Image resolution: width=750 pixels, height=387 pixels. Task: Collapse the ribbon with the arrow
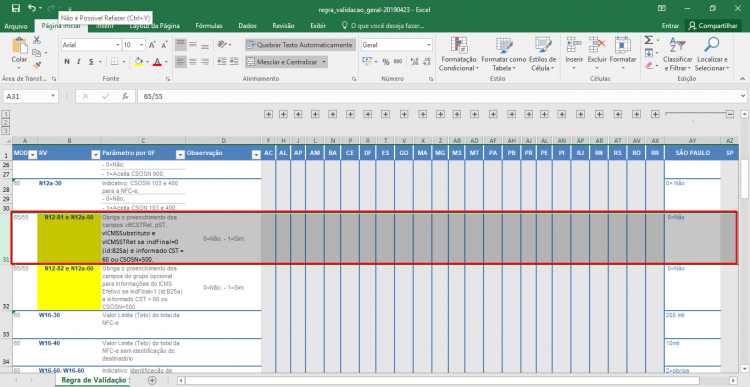(742, 79)
